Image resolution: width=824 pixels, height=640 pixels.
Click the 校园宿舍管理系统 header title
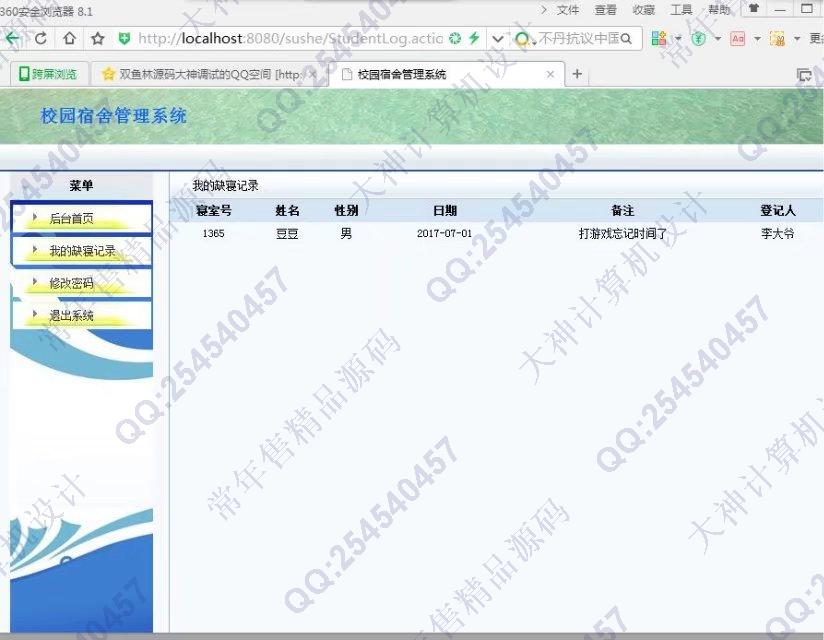click(114, 116)
